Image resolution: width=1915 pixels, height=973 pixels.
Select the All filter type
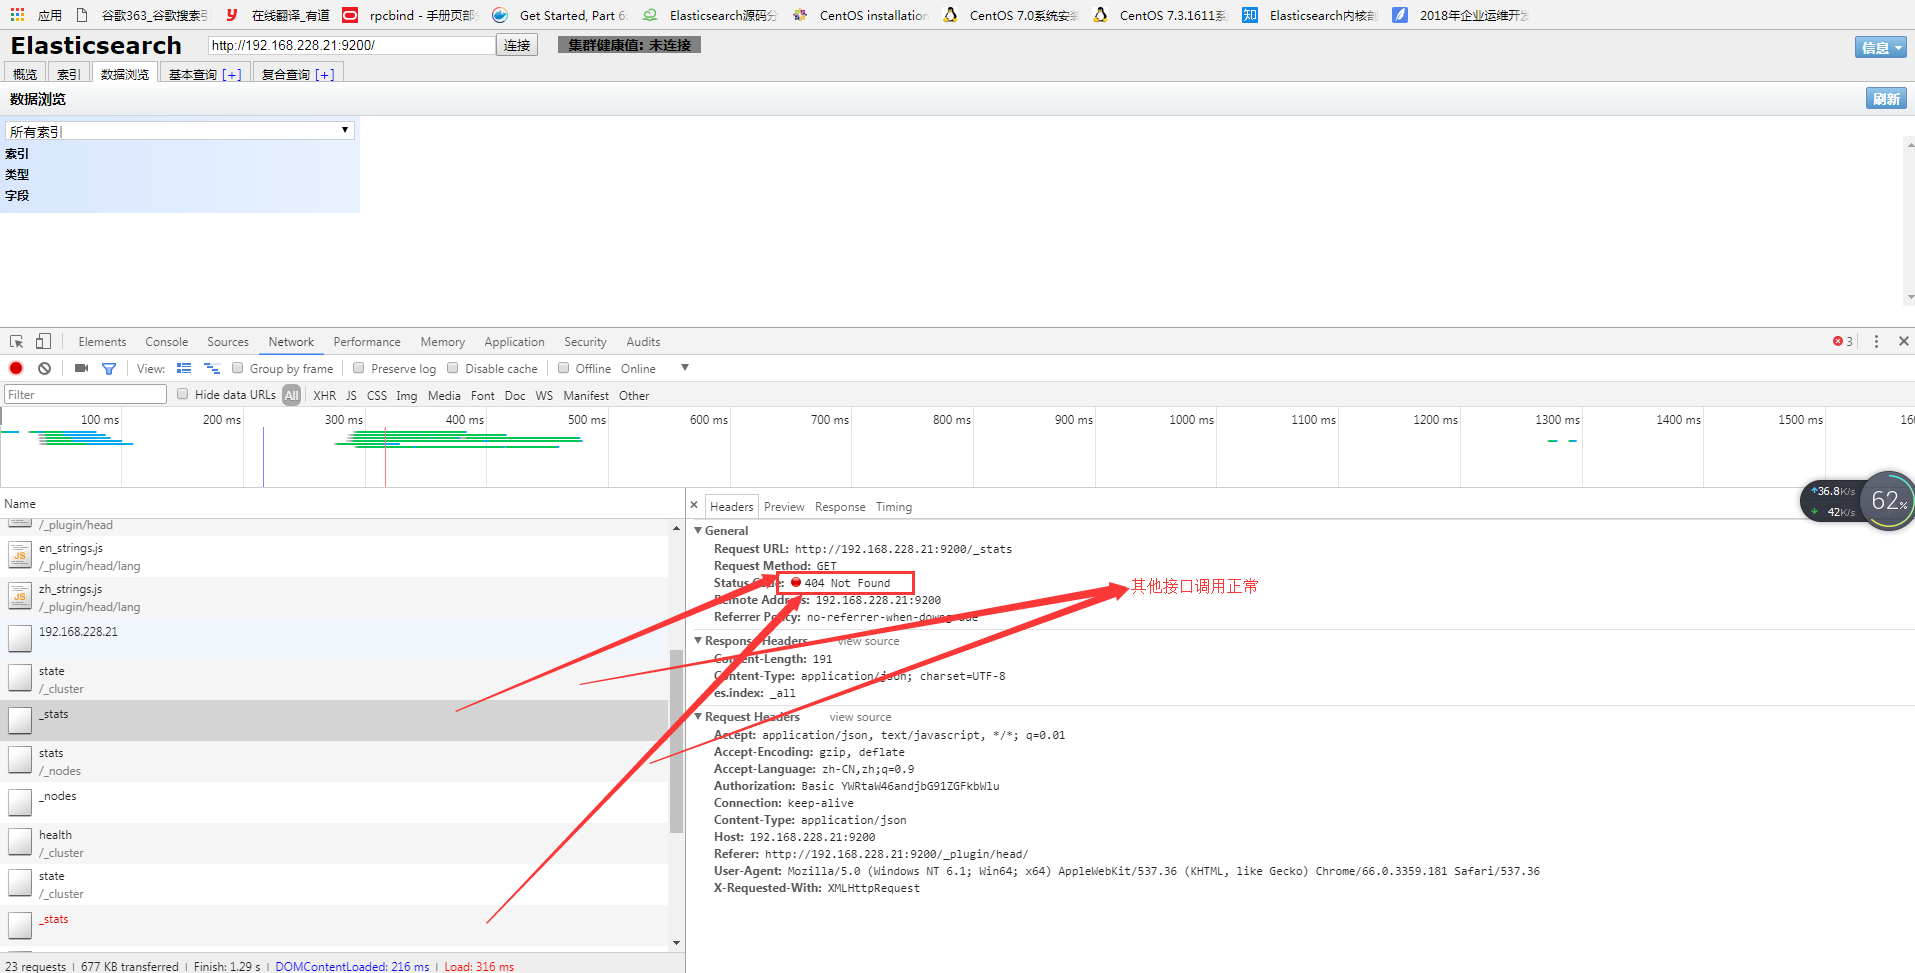click(x=291, y=395)
